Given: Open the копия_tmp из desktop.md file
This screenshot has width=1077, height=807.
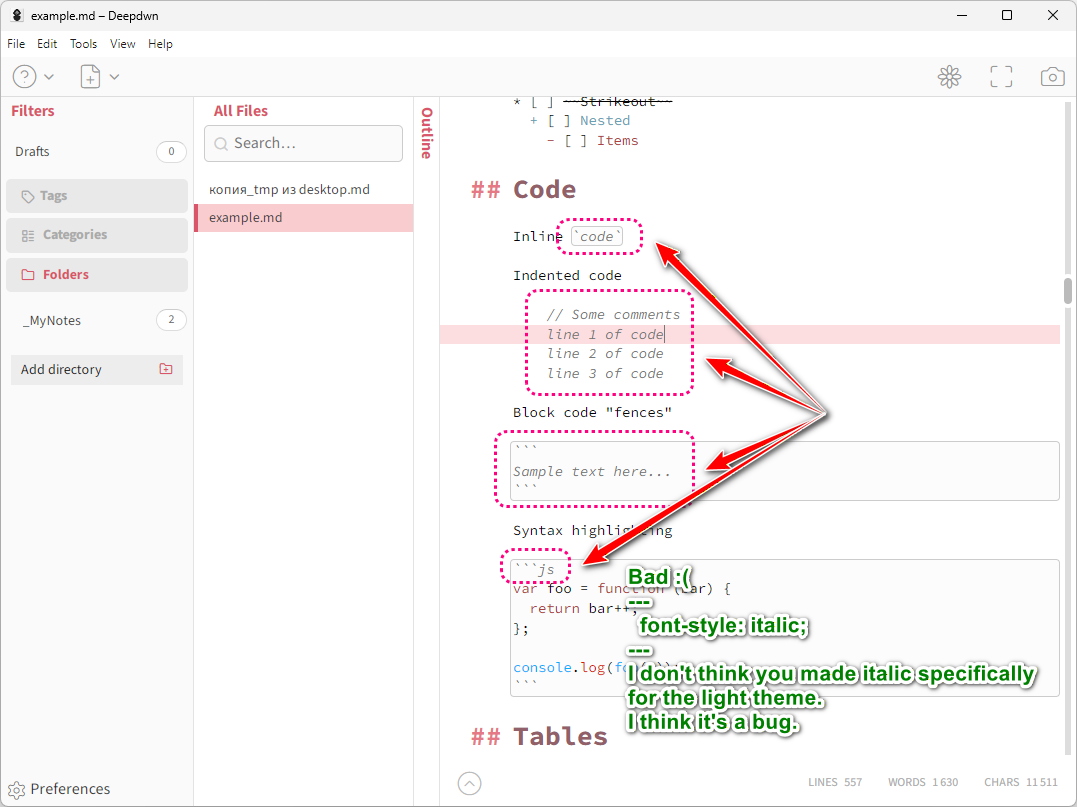Looking at the screenshot, I should pyautogui.click(x=304, y=190).
